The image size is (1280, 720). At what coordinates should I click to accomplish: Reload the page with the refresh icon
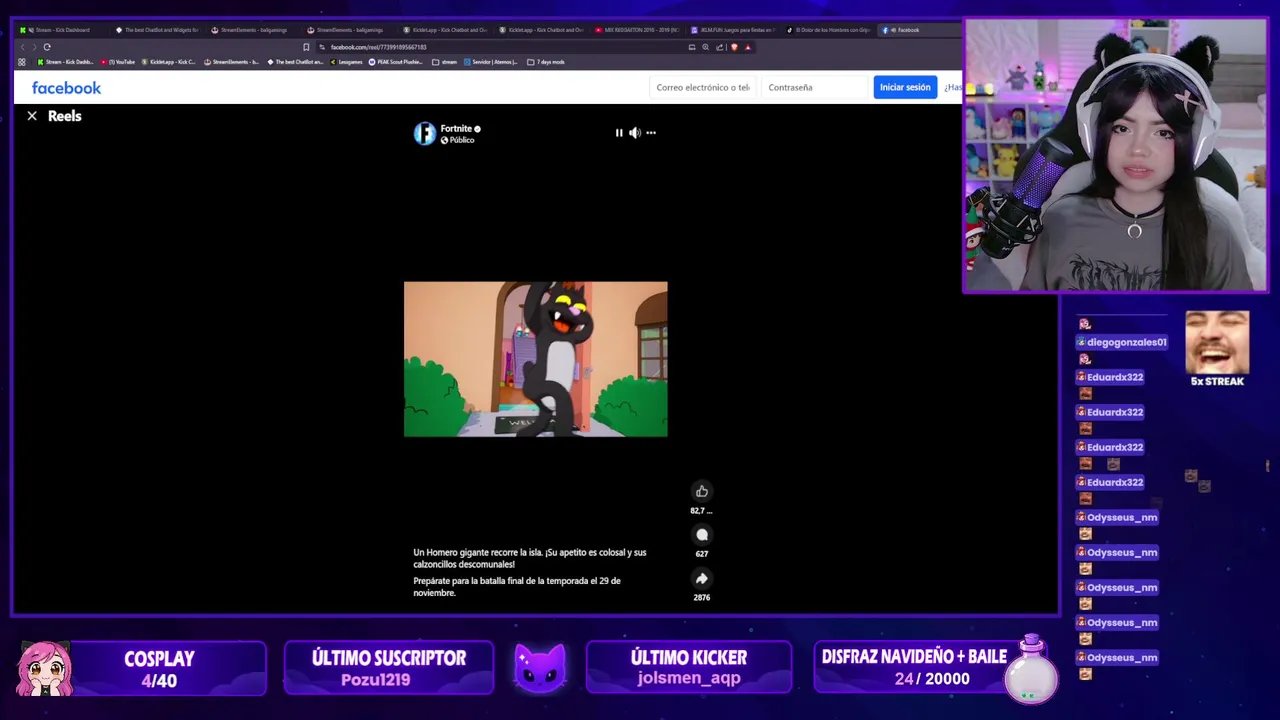coord(47,47)
